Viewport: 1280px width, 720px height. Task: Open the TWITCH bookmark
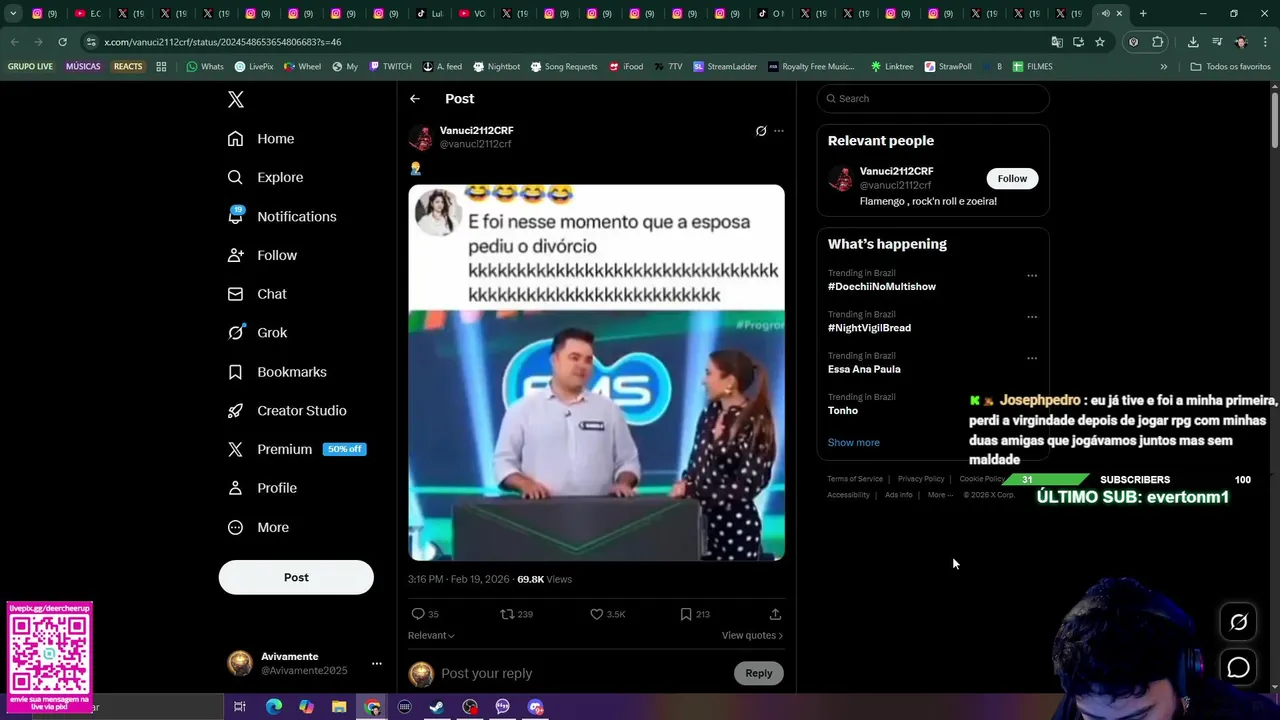pyautogui.click(x=390, y=67)
